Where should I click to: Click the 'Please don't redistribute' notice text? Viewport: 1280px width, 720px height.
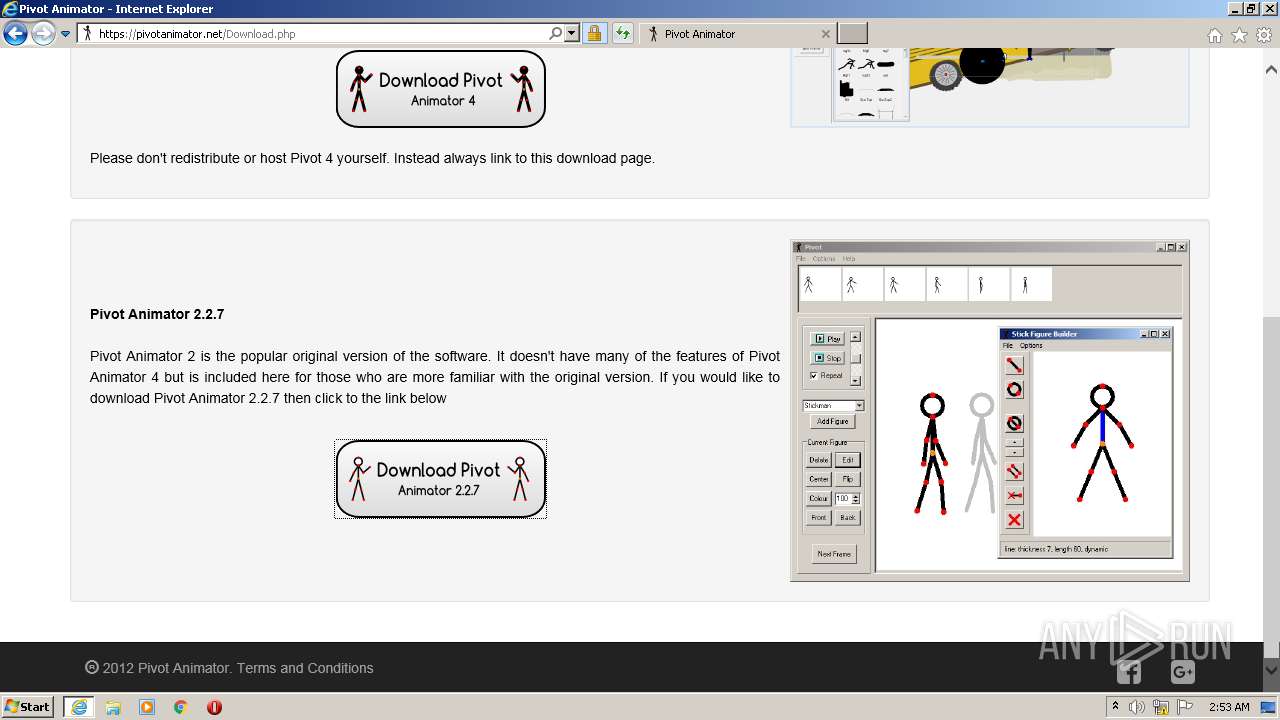(372, 158)
